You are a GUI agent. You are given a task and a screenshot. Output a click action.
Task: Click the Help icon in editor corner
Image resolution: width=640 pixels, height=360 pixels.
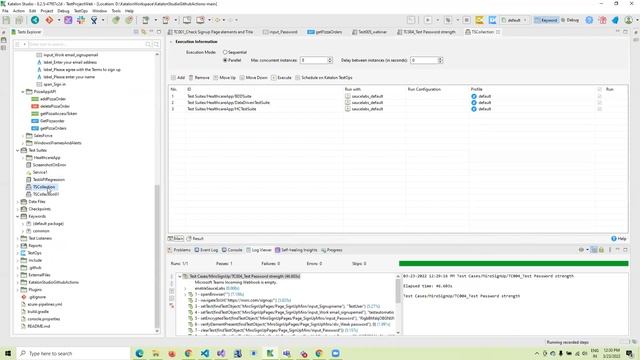point(614,238)
